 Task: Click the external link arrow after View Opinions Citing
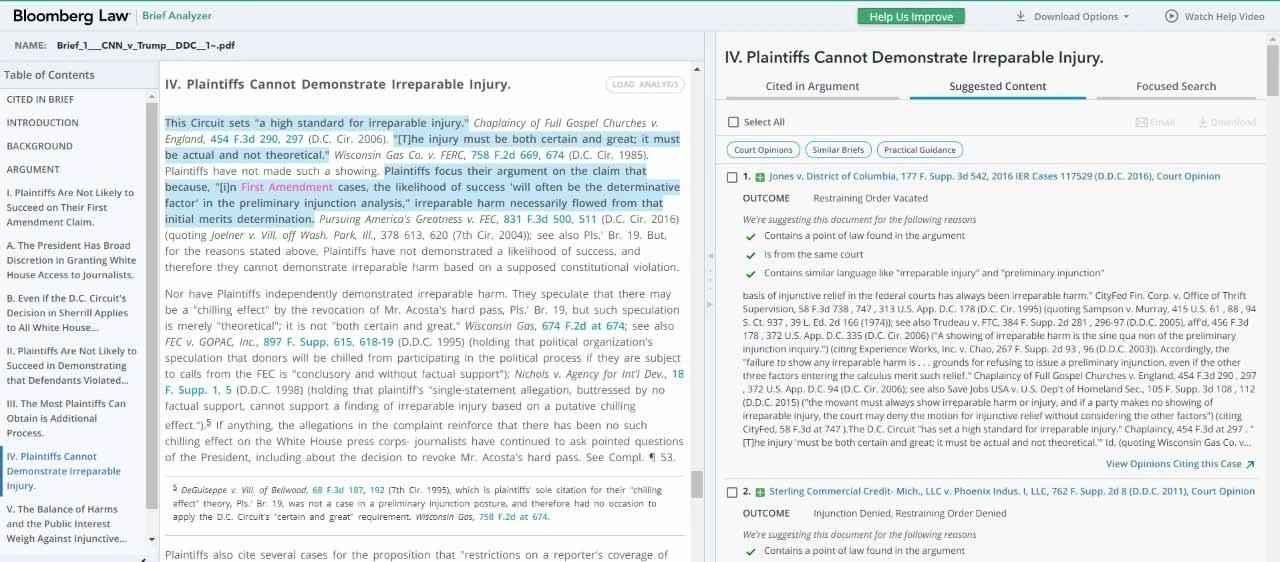[1251, 464]
